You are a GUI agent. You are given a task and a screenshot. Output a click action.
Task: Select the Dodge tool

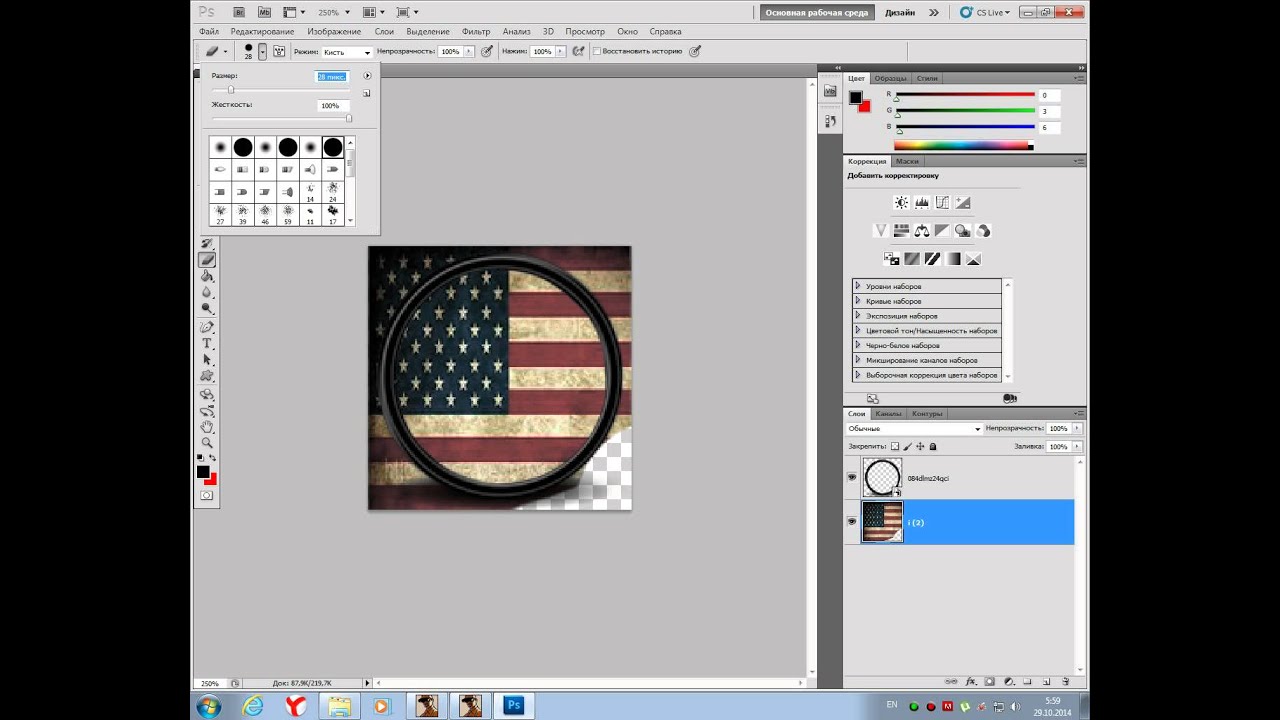click(x=207, y=310)
